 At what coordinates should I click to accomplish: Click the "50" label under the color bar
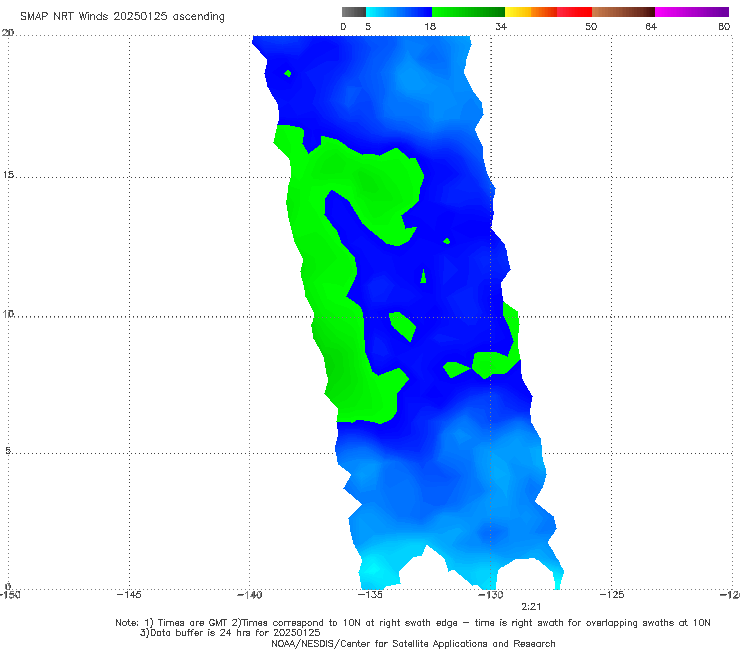click(x=591, y=27)
